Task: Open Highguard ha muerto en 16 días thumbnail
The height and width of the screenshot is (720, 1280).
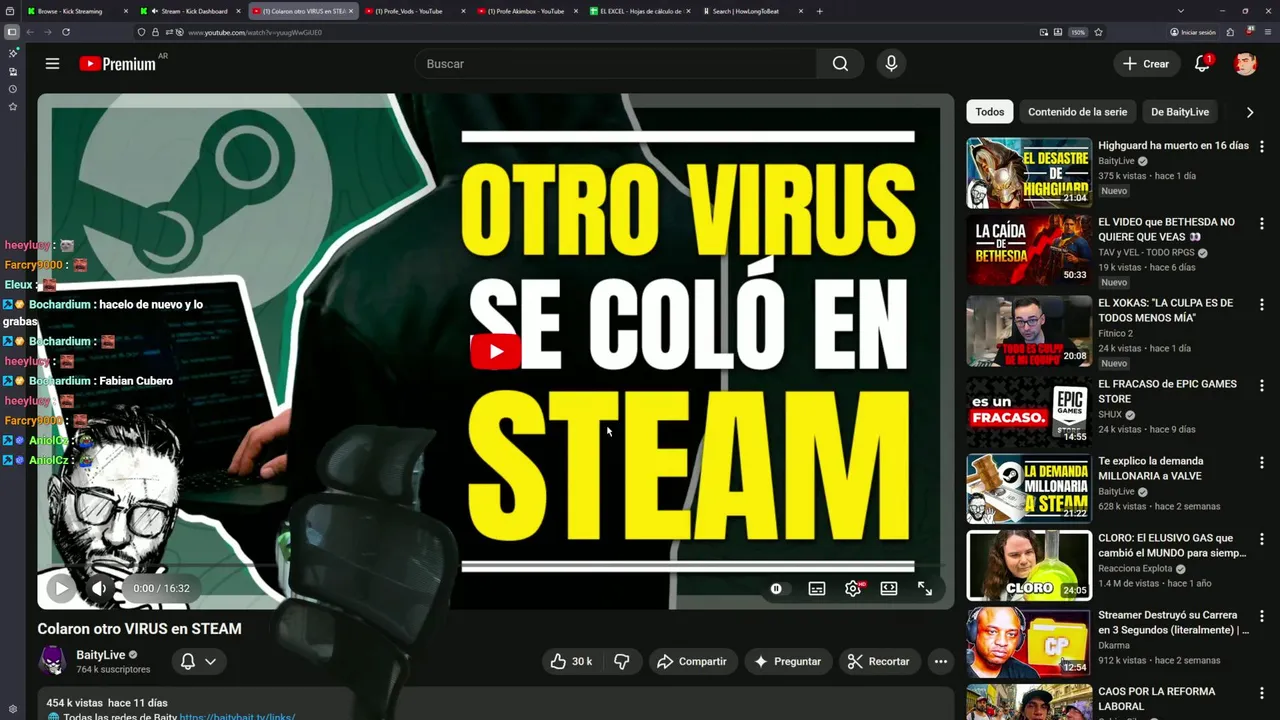Action: pos(1029,173)
